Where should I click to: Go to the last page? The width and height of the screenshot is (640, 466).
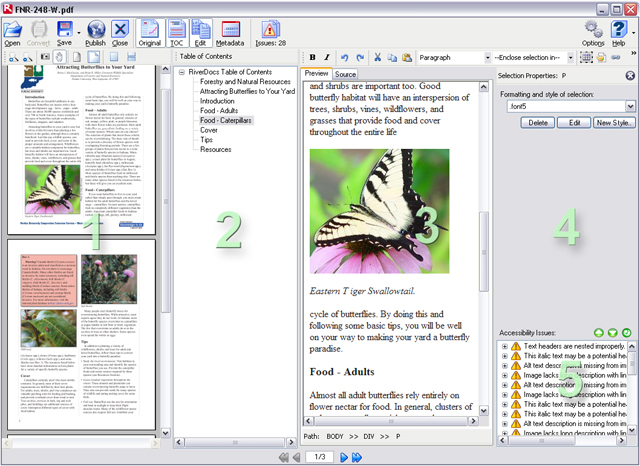coord(357,457)
